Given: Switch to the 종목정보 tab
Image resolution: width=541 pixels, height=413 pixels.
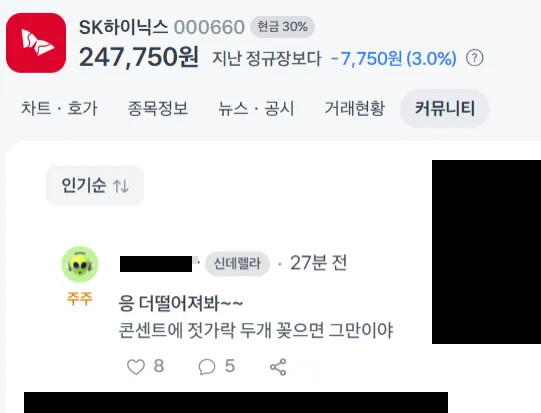Looking at the screenshot, I should [x=158, y=108].
